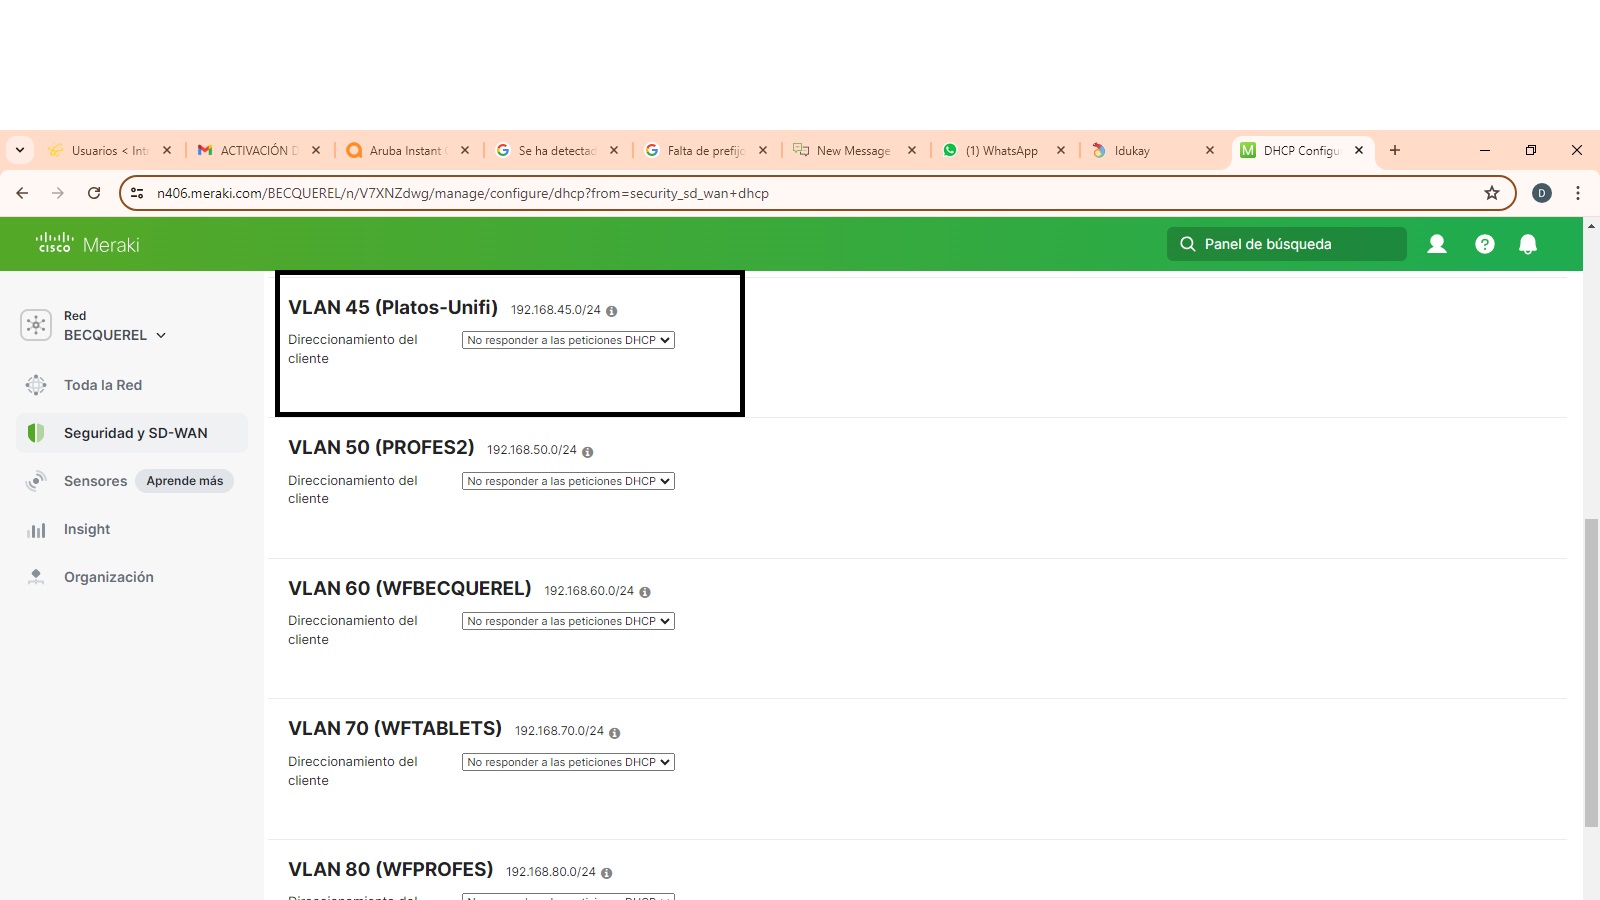The height and width of the screenshot is (900, 1600).
Task: Open VLAN 60 WFBECQUEREL DHCP dropdown
Action: (568, 621)
